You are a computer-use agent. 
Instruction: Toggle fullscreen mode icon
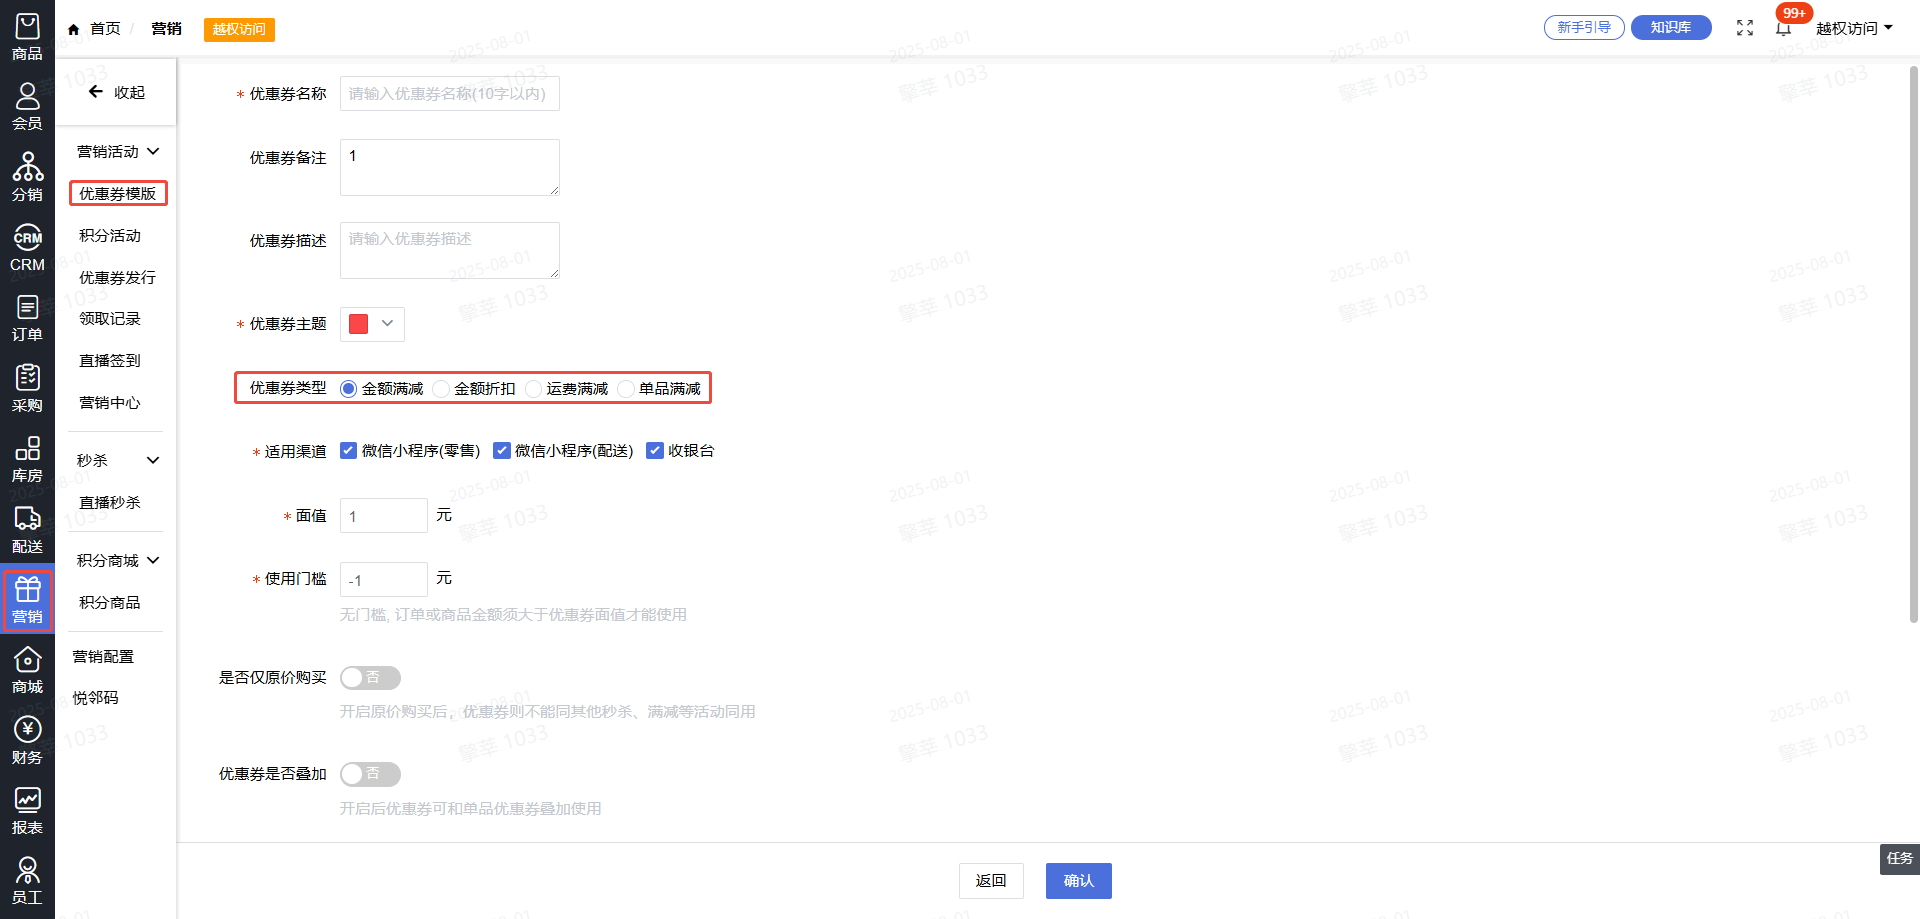(1745, 28)
